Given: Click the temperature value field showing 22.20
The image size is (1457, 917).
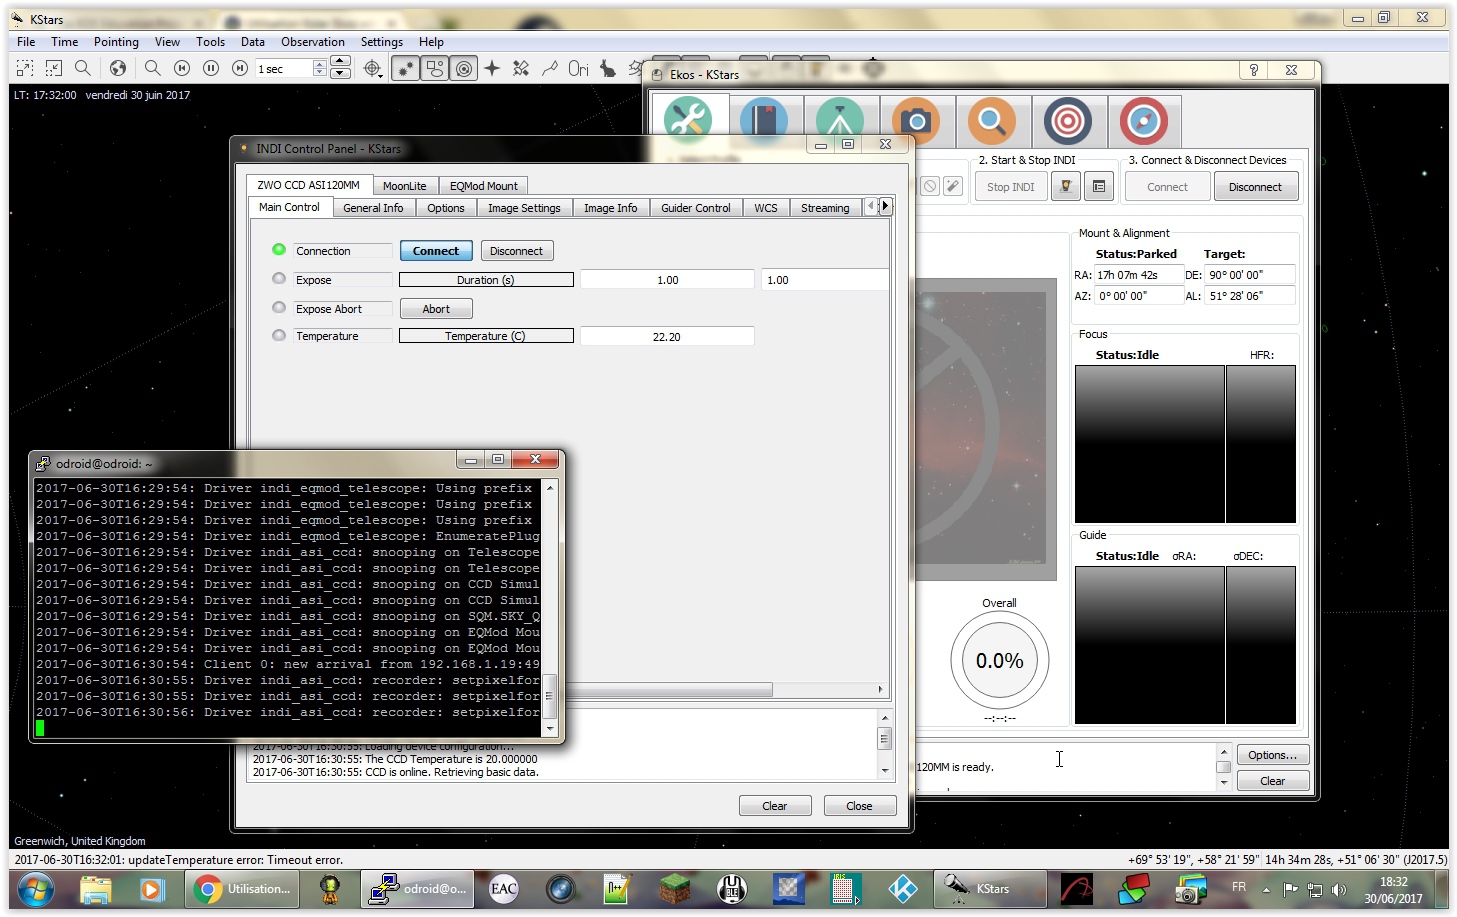Looking at the screenshot, I should (667, 337).
